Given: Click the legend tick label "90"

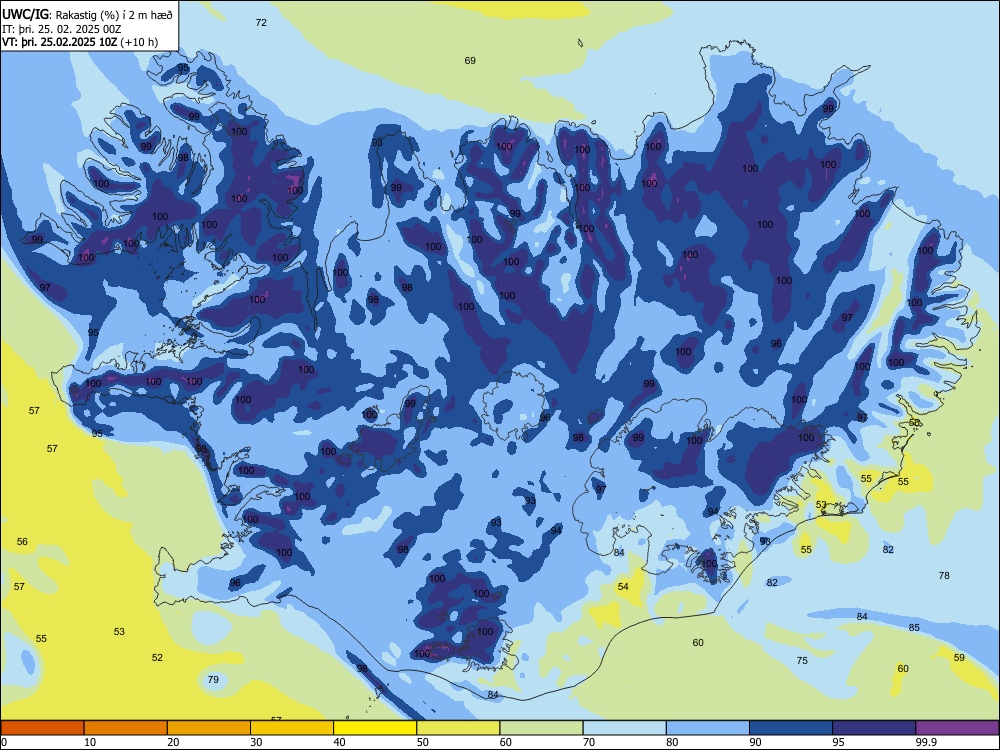Looking at the screenshot, I should tap(755, 742).
